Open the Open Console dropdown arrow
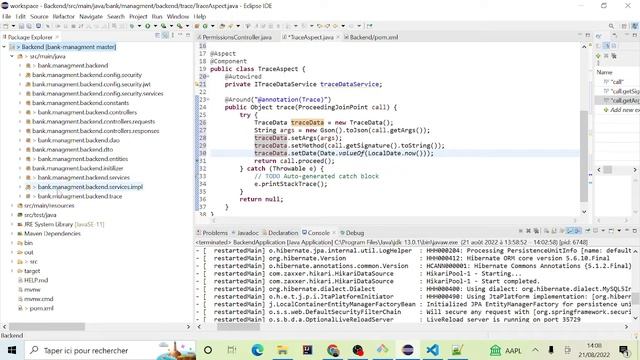 (619, 231)
